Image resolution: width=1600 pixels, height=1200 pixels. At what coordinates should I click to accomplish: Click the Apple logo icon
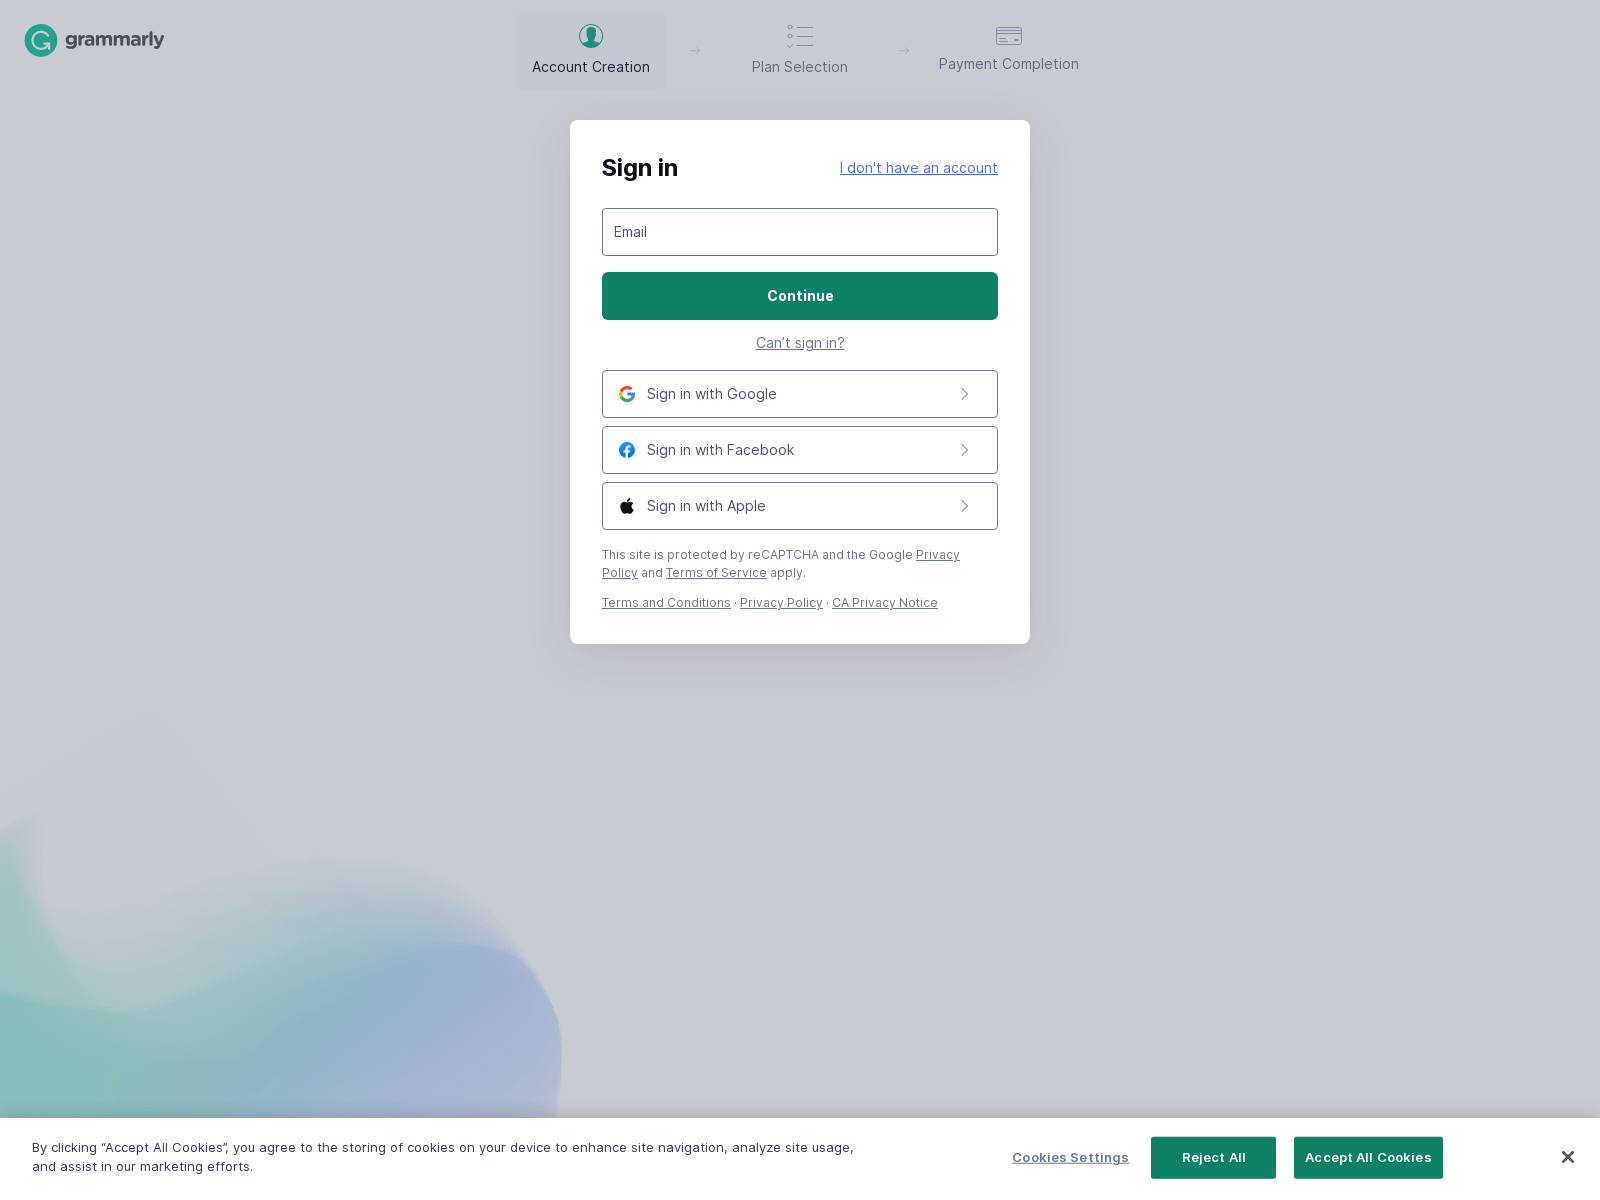click(627, 506)
